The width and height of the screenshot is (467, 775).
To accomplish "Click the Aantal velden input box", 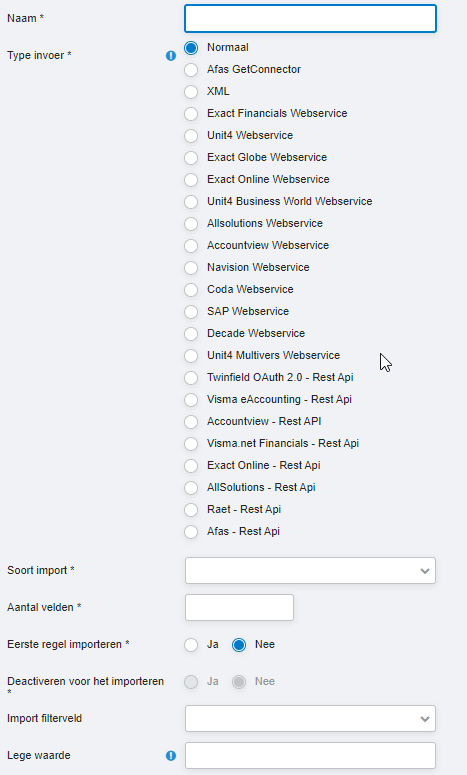I will coord(239,607).
